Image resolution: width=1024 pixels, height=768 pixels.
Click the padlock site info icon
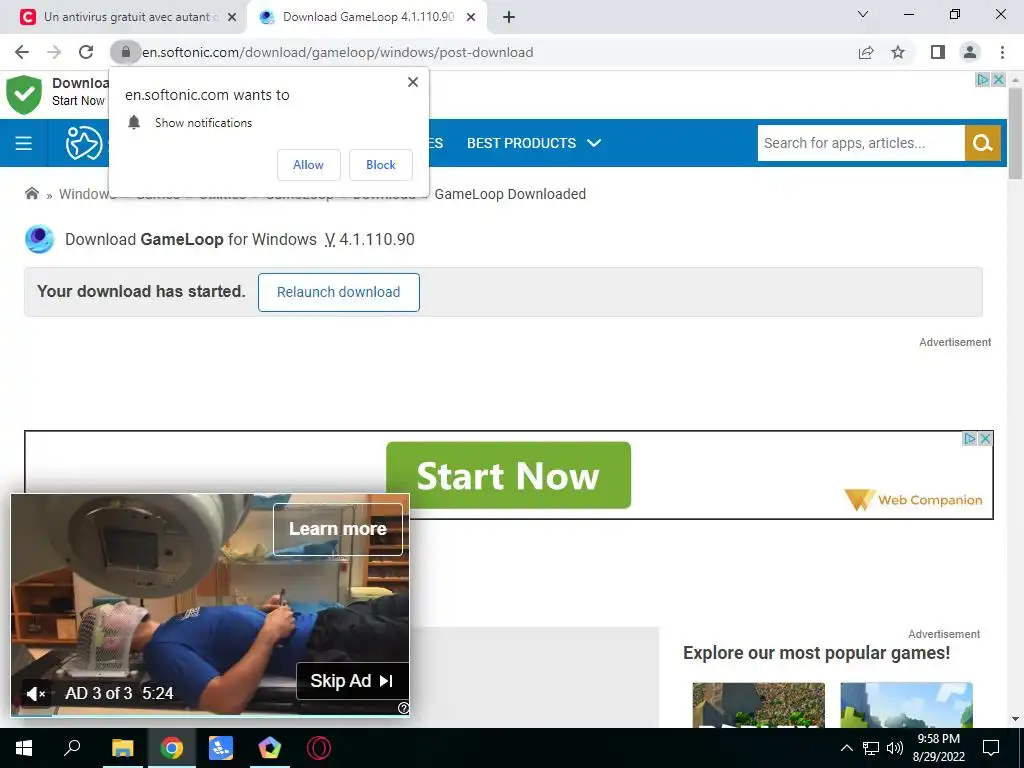point(125,52)
